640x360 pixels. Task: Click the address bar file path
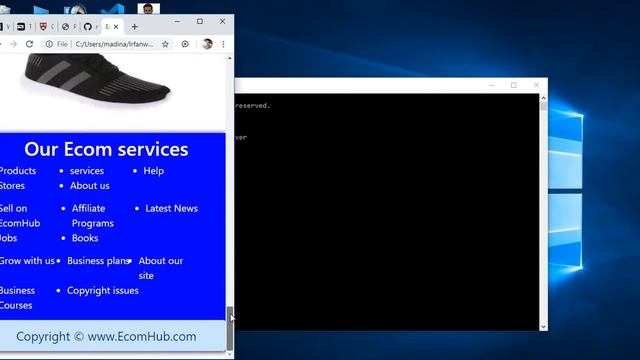coord(115,44)
